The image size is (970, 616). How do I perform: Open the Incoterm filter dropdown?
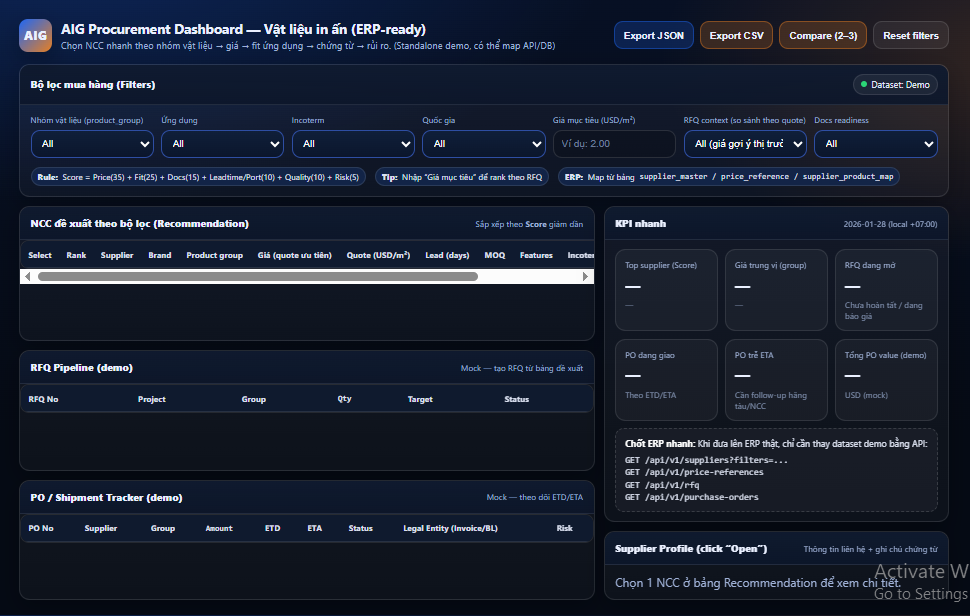352,144
